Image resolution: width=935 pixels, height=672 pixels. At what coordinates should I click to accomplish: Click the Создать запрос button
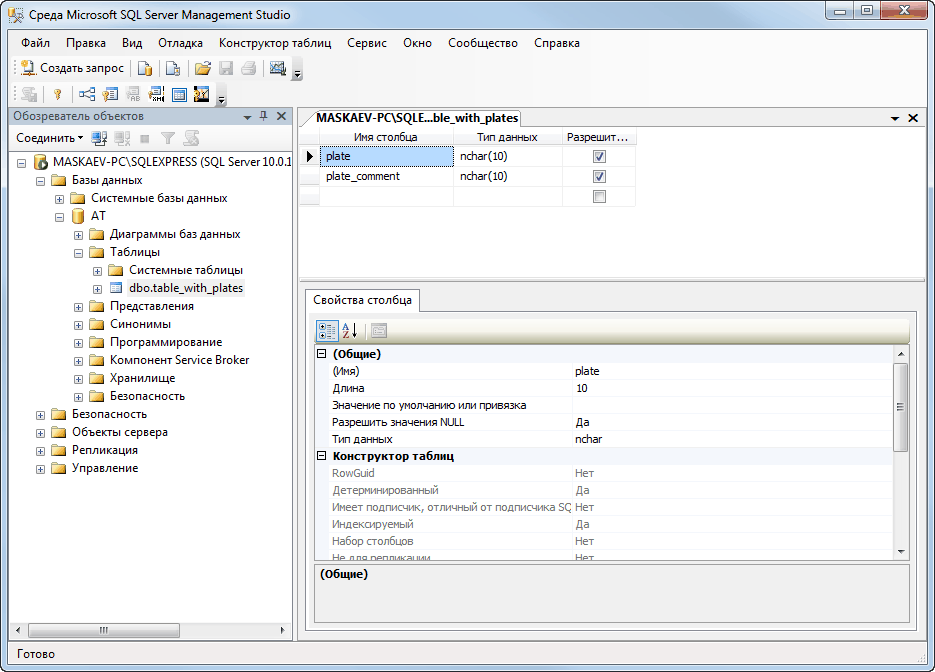pyautogui.click(x=72, y=69)
